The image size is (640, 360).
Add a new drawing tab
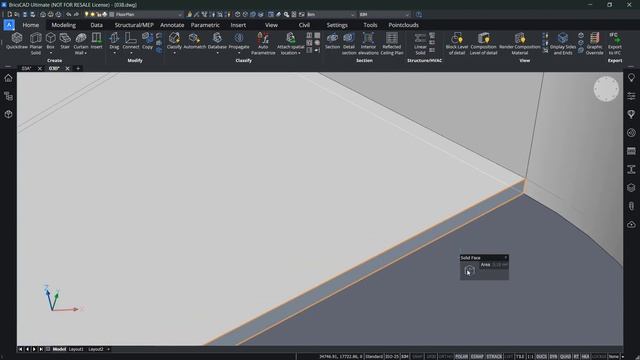tap(78, 68)
